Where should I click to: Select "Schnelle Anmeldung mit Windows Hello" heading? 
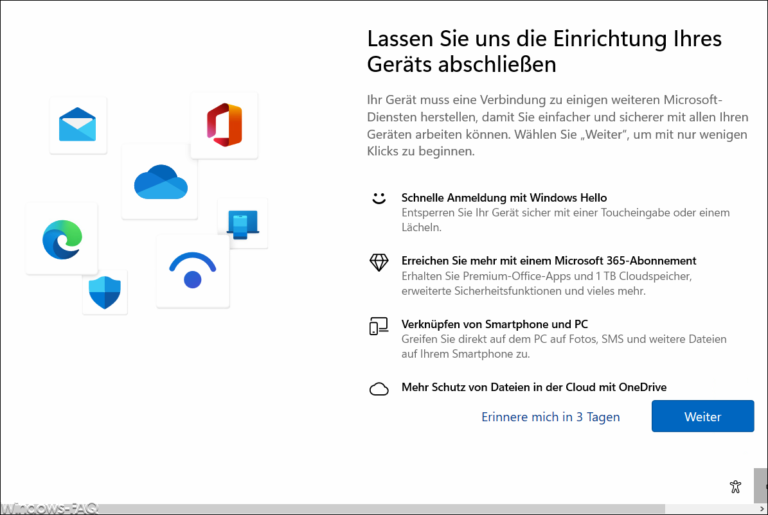504,197
